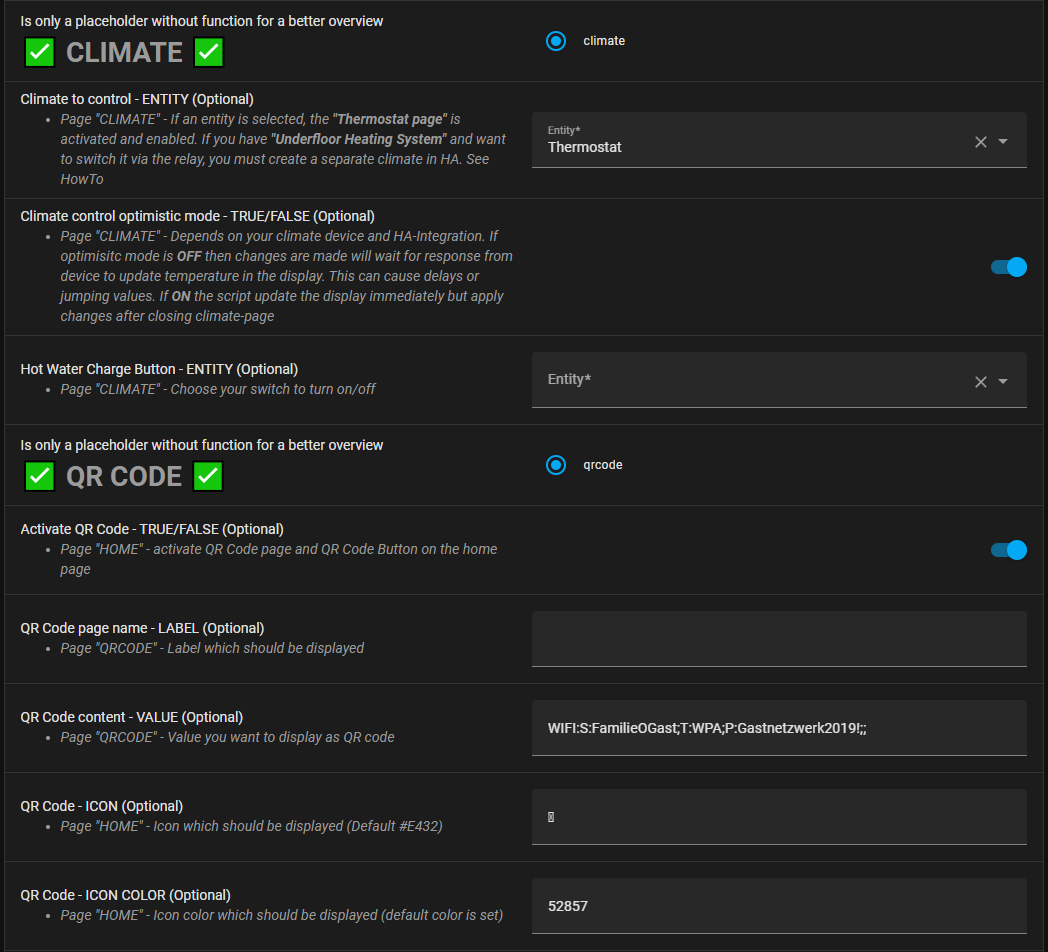Image resolution: width=1048 pixels, height=952 pixels.
Task: Click the Hot Water Charge Entity placeholder text
Action: pyautogui.click(x=569, y=380)
